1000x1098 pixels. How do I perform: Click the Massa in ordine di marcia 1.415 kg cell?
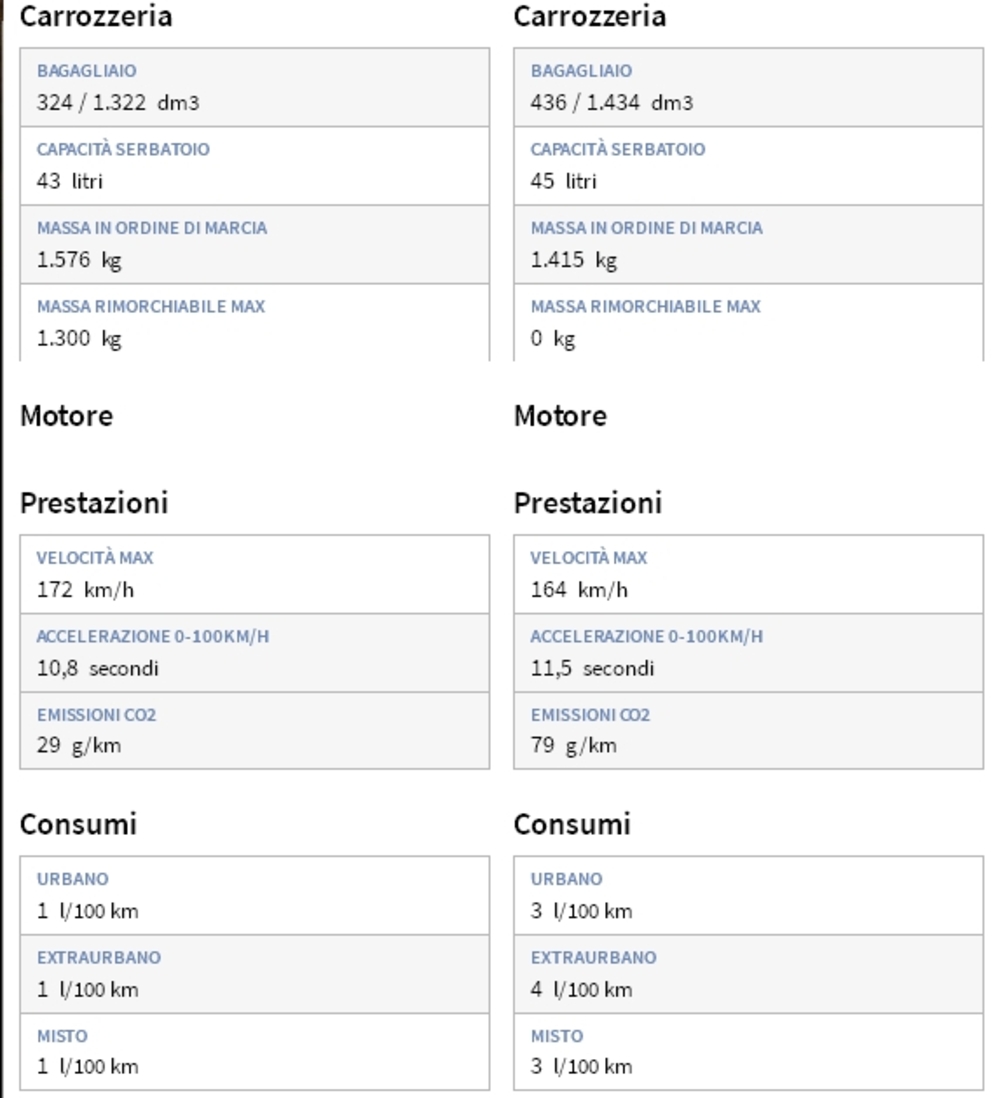(x=749, y=244)
